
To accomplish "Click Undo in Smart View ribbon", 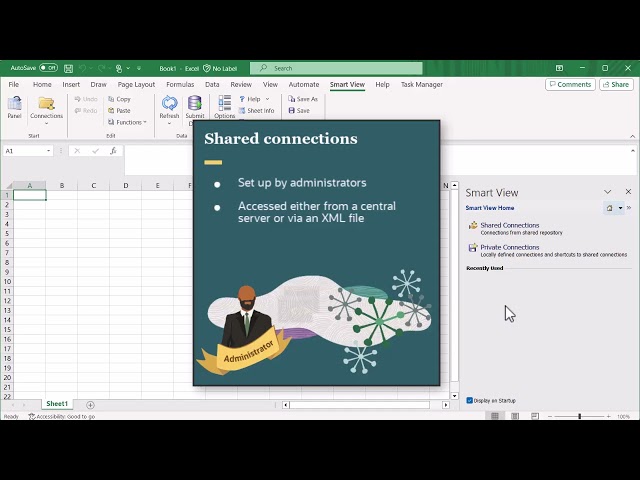I will click(x=86, y=99).
